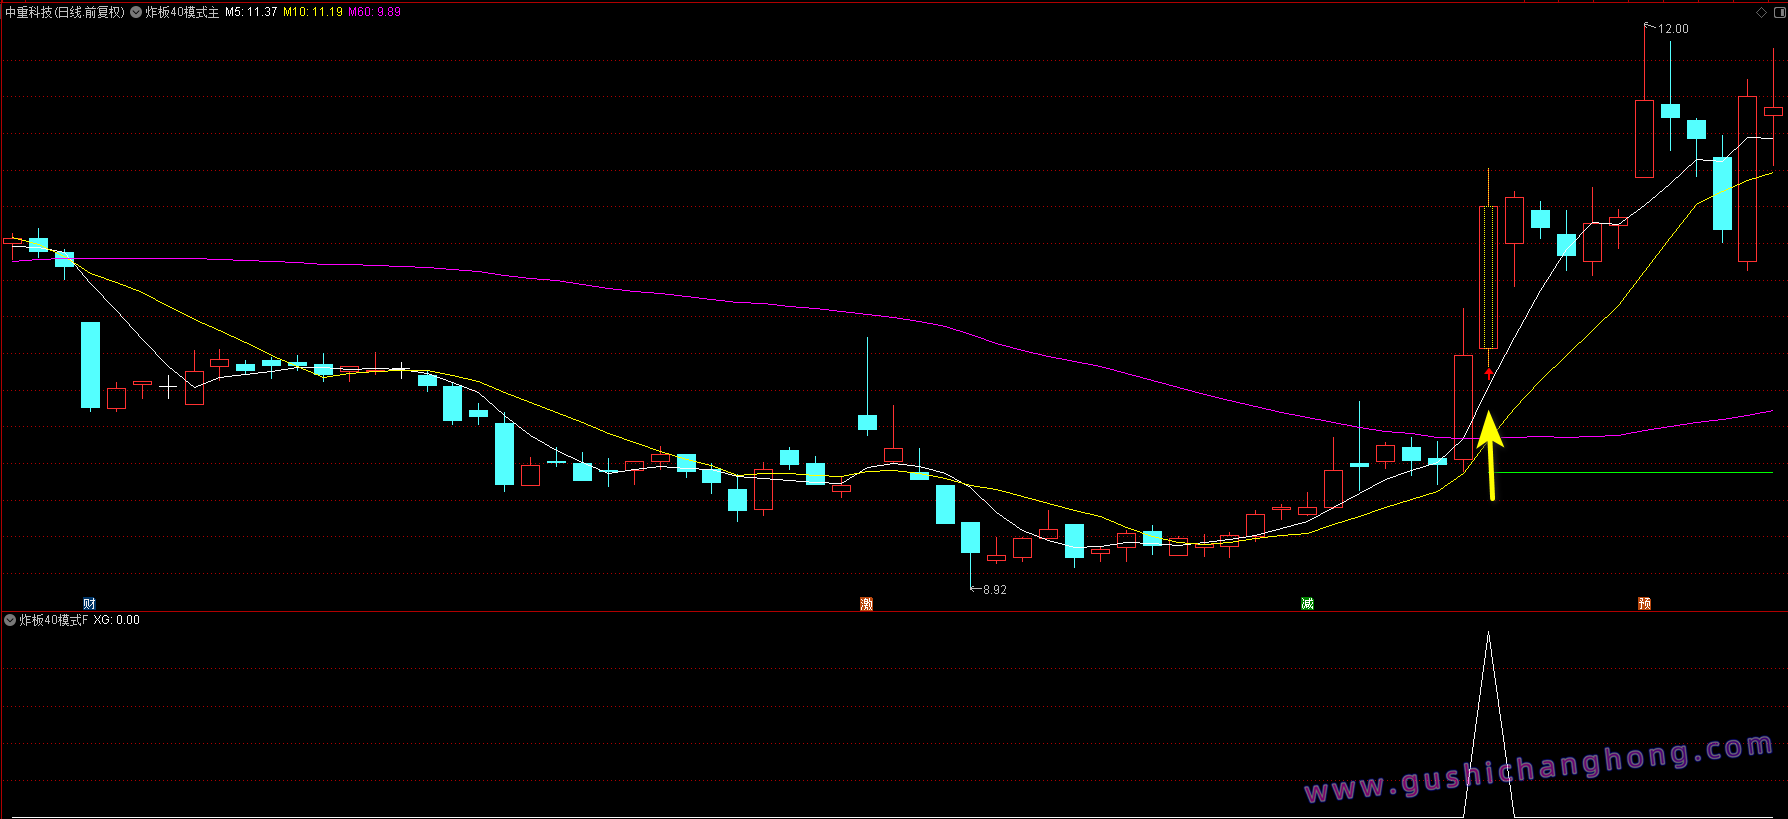Image resolution: width=1788 pixels, height=819 pixels.
Task: Toggle the side panel icon at top right
Action: pyautogui.click(x=1779, y=12)
